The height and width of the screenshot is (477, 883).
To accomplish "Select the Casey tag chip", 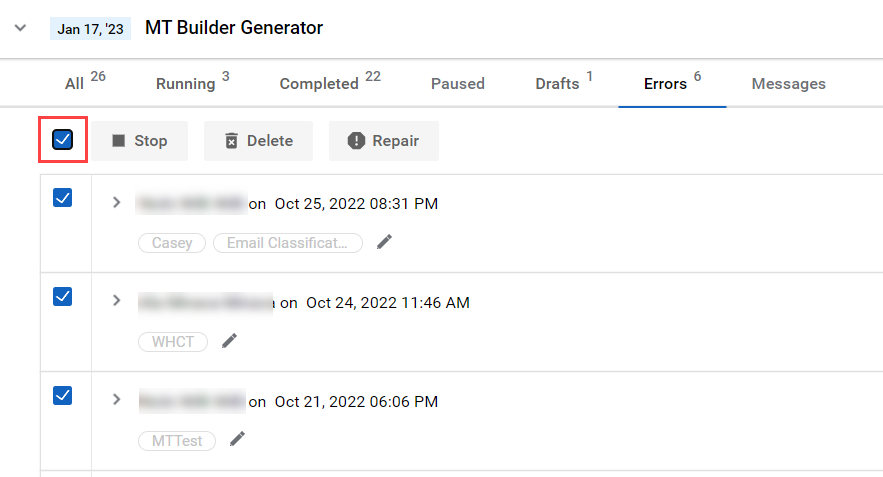I will click(x=172, y=243).
